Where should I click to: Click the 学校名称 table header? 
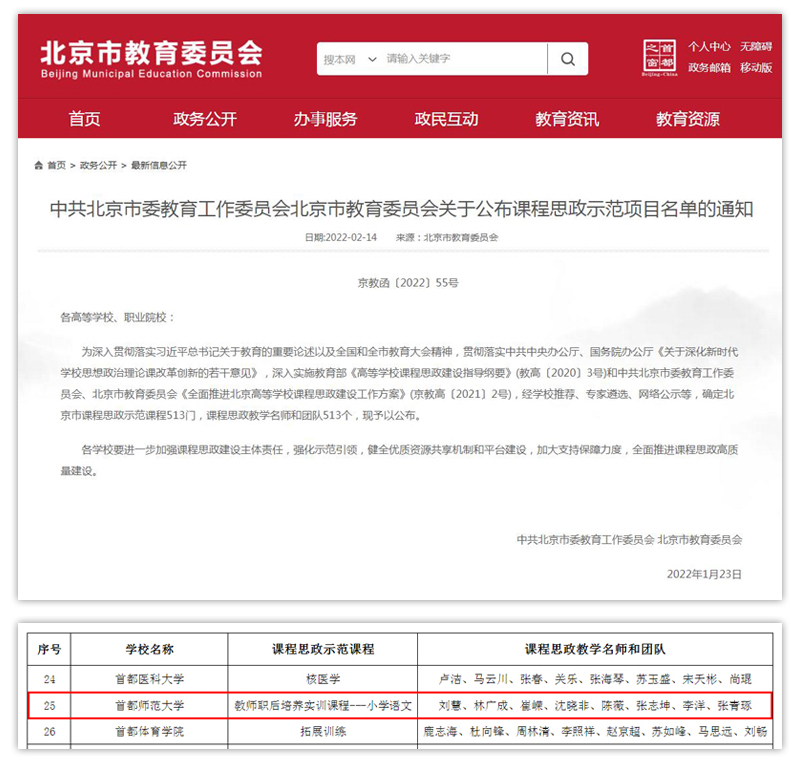pyautogui.click(x=149, y=650)
